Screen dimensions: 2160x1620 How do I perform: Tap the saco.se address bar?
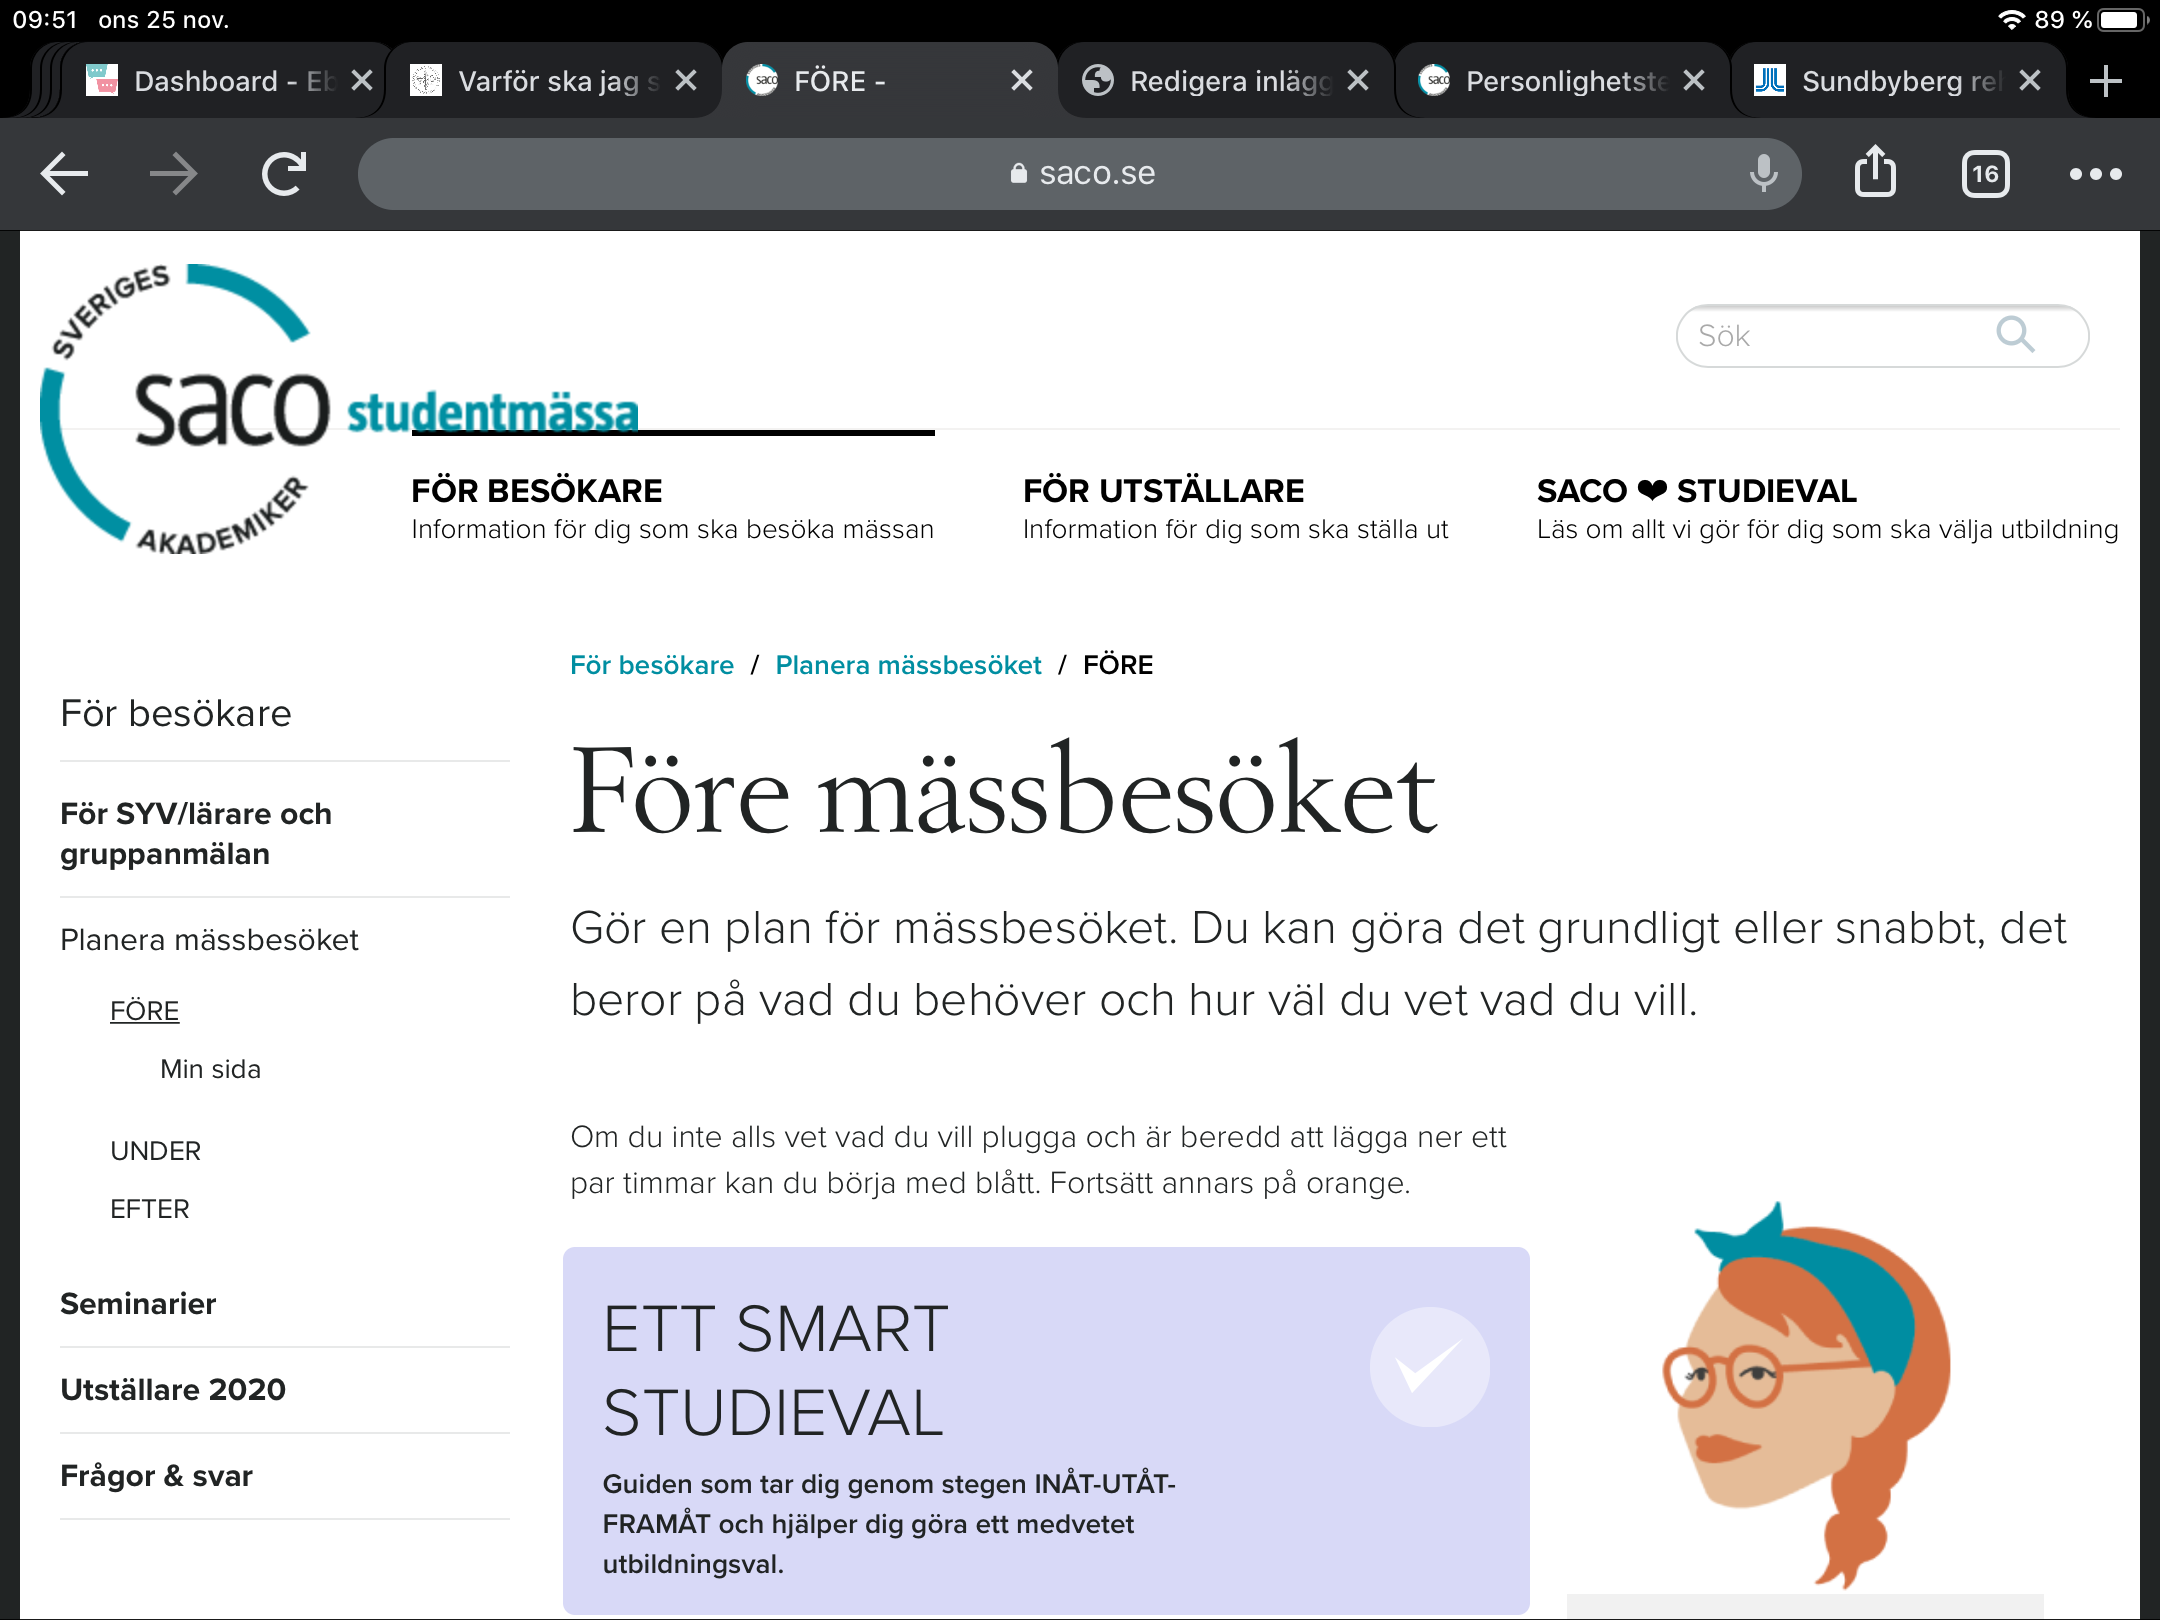click(1080, 174)
